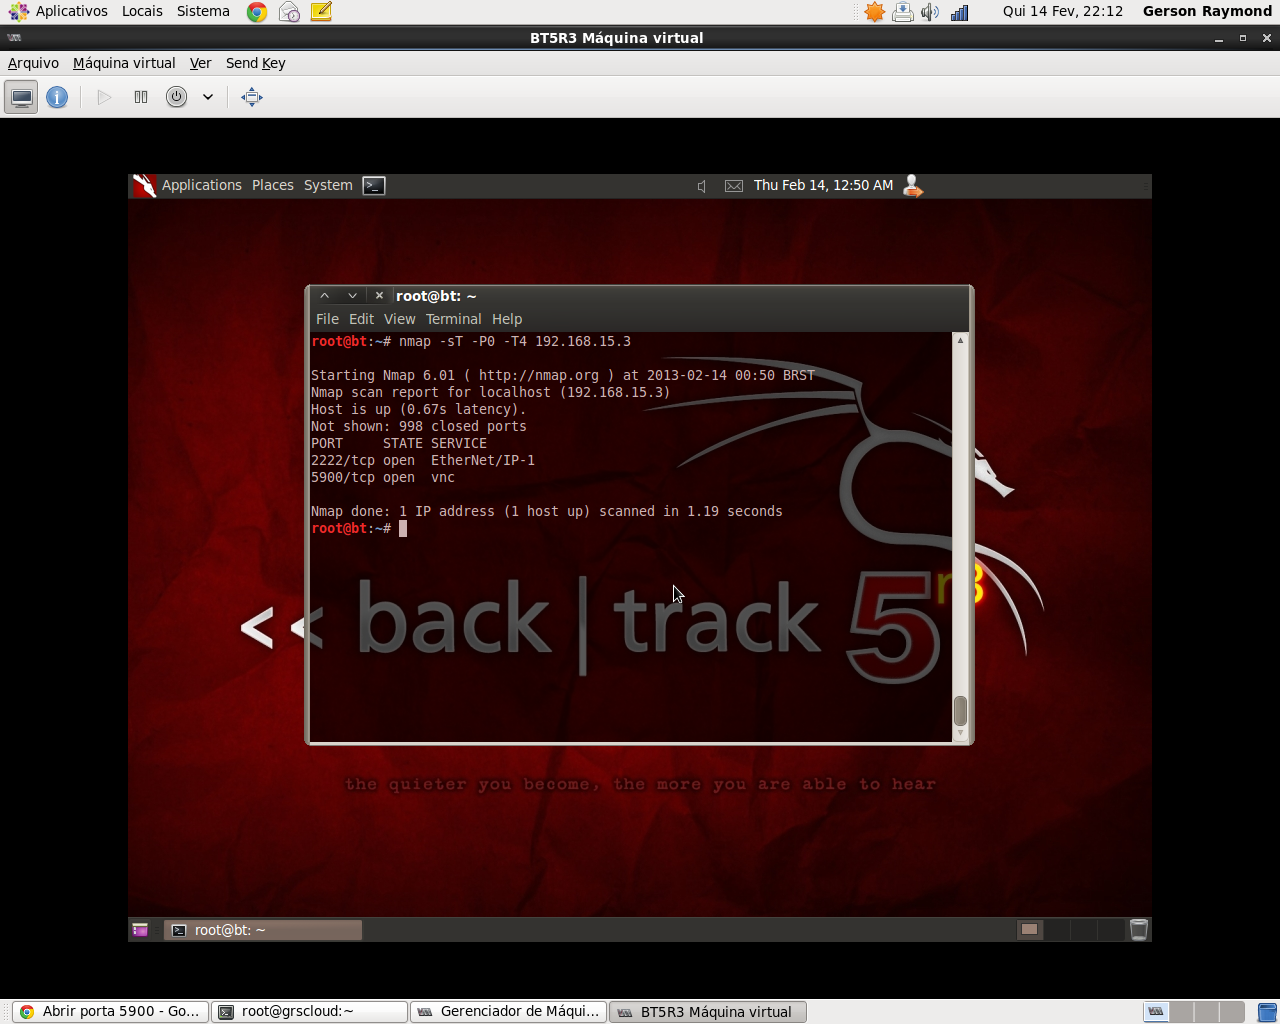Click the nmap command line text

coord(515,342)
